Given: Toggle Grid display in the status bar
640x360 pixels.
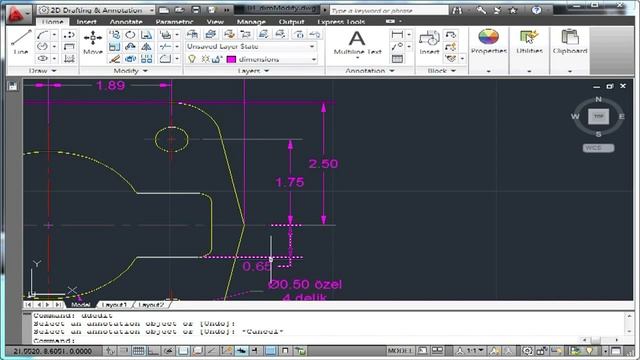Looking at the screenshot, I should point(139,351).
